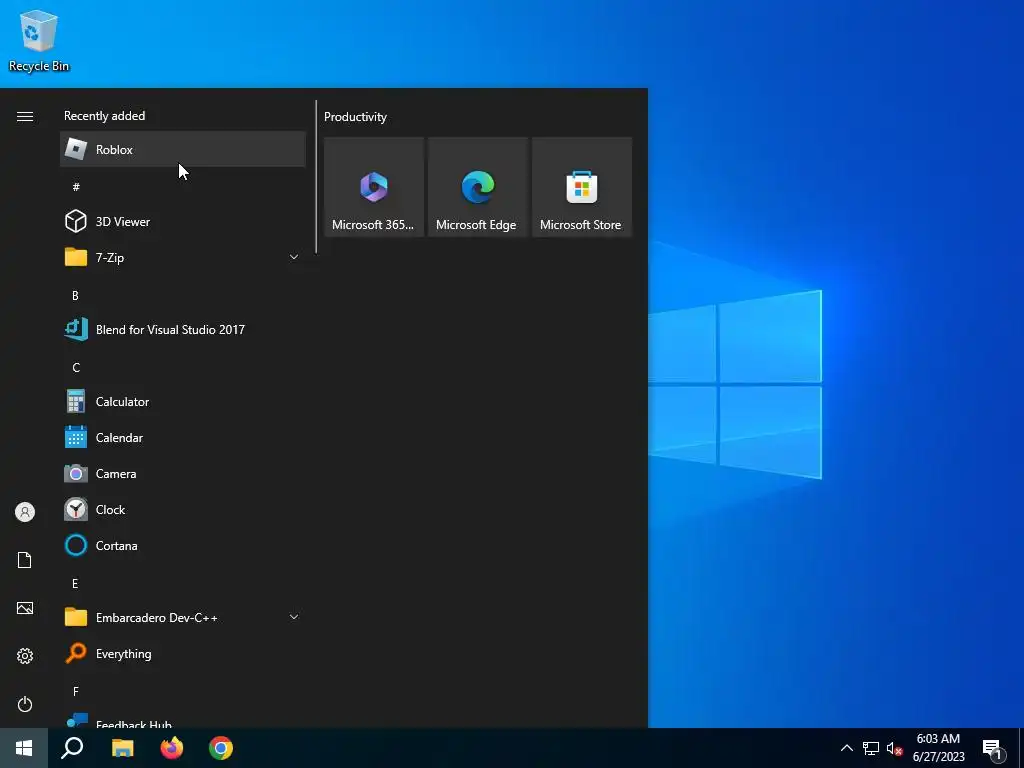The image size is (1024, 768).
Task: Click the network status tray icon
Action: [871, 748]
